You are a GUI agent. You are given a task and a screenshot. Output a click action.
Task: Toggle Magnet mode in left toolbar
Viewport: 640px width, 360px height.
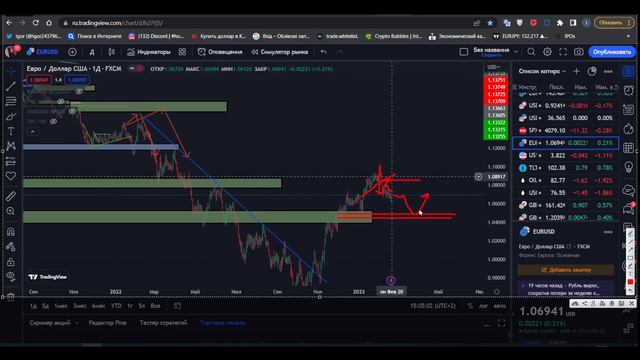[x=11, y=231]
